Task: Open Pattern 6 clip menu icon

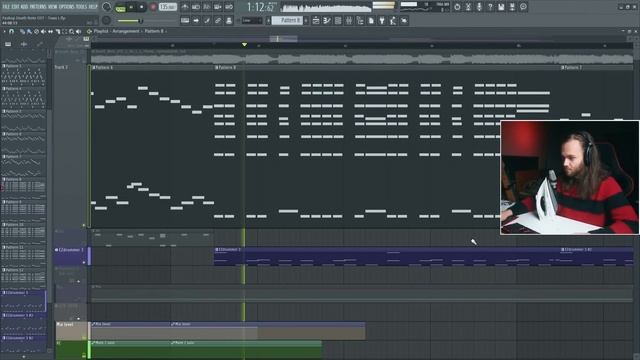Action: click(93, 67)
